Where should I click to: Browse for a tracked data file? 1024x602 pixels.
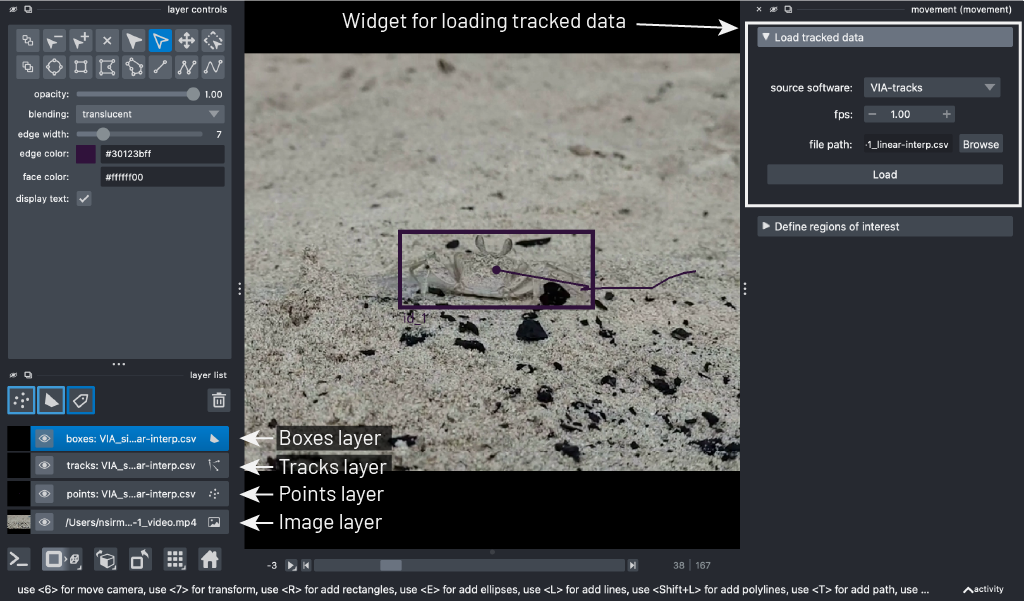click(980, 143)
